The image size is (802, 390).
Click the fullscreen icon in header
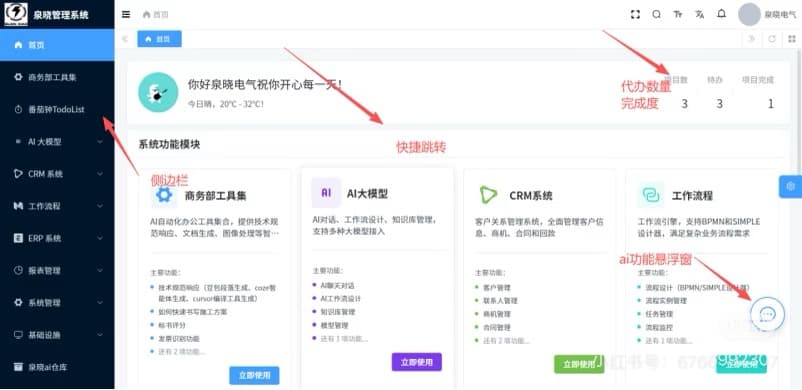tap(635, 14)
